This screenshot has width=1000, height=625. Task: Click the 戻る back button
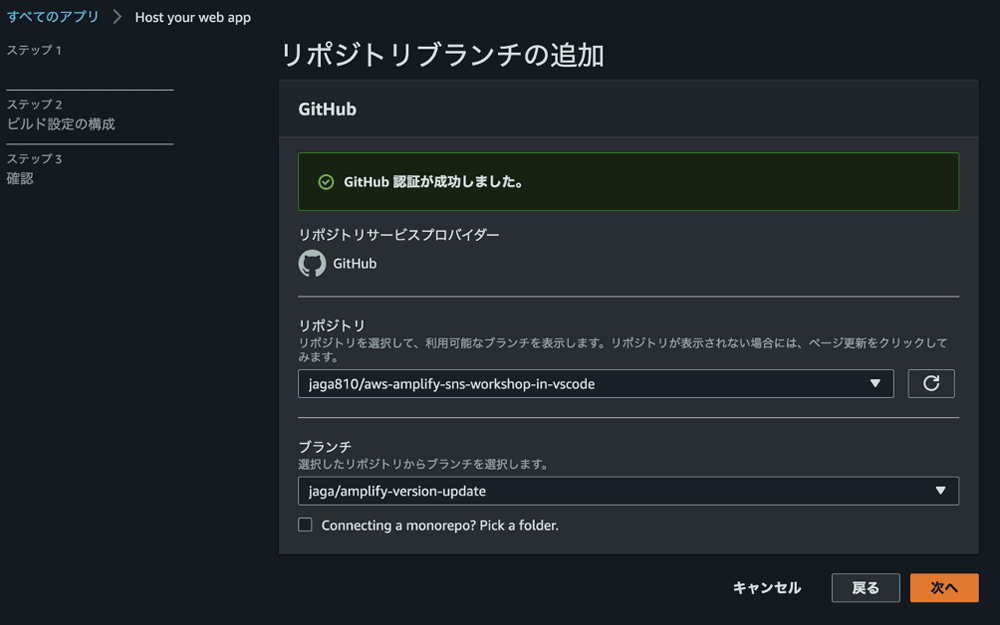click(865, 587)
